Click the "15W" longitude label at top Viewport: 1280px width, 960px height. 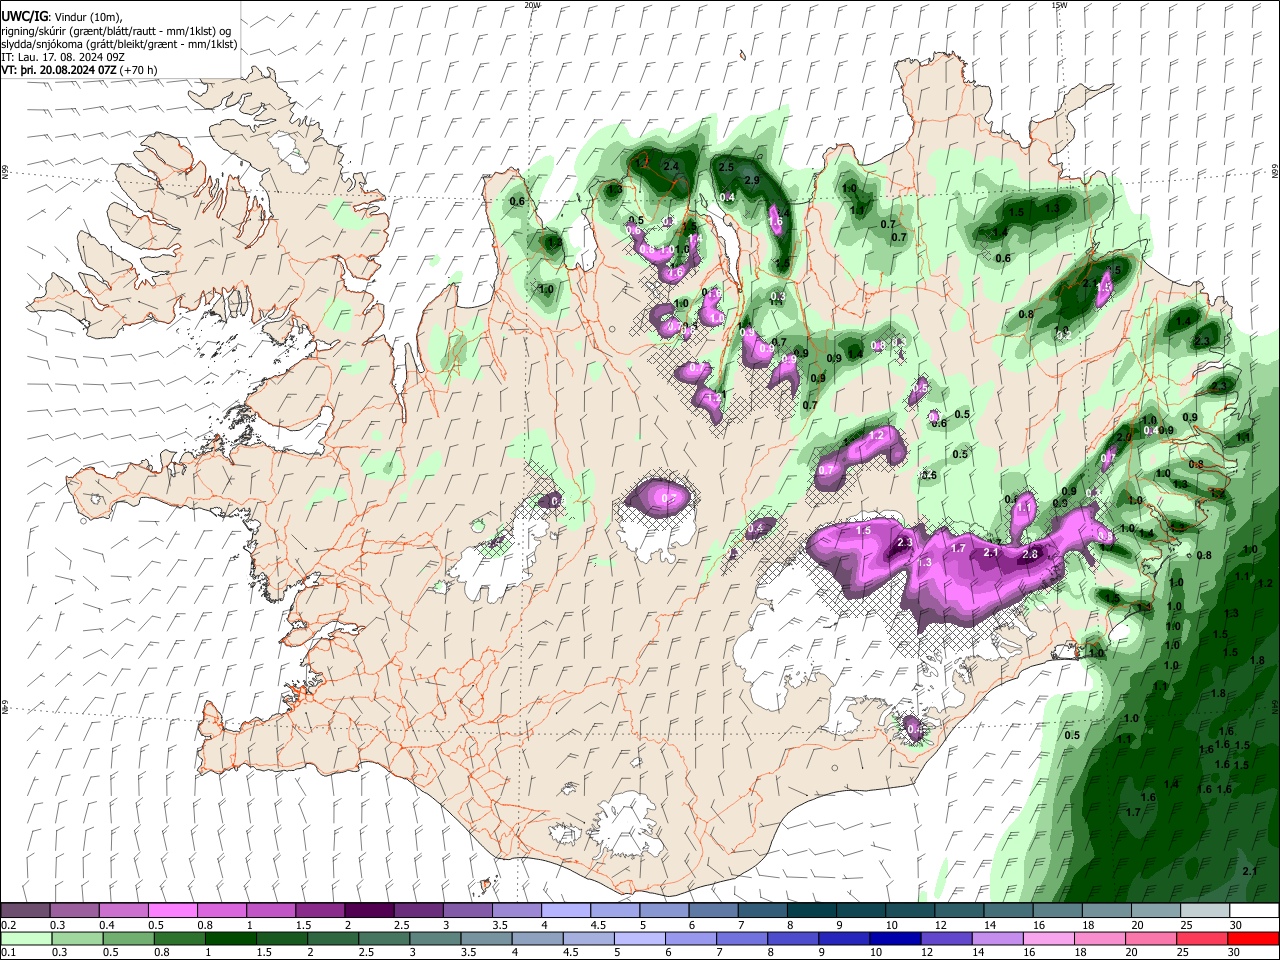point(1060,5)
